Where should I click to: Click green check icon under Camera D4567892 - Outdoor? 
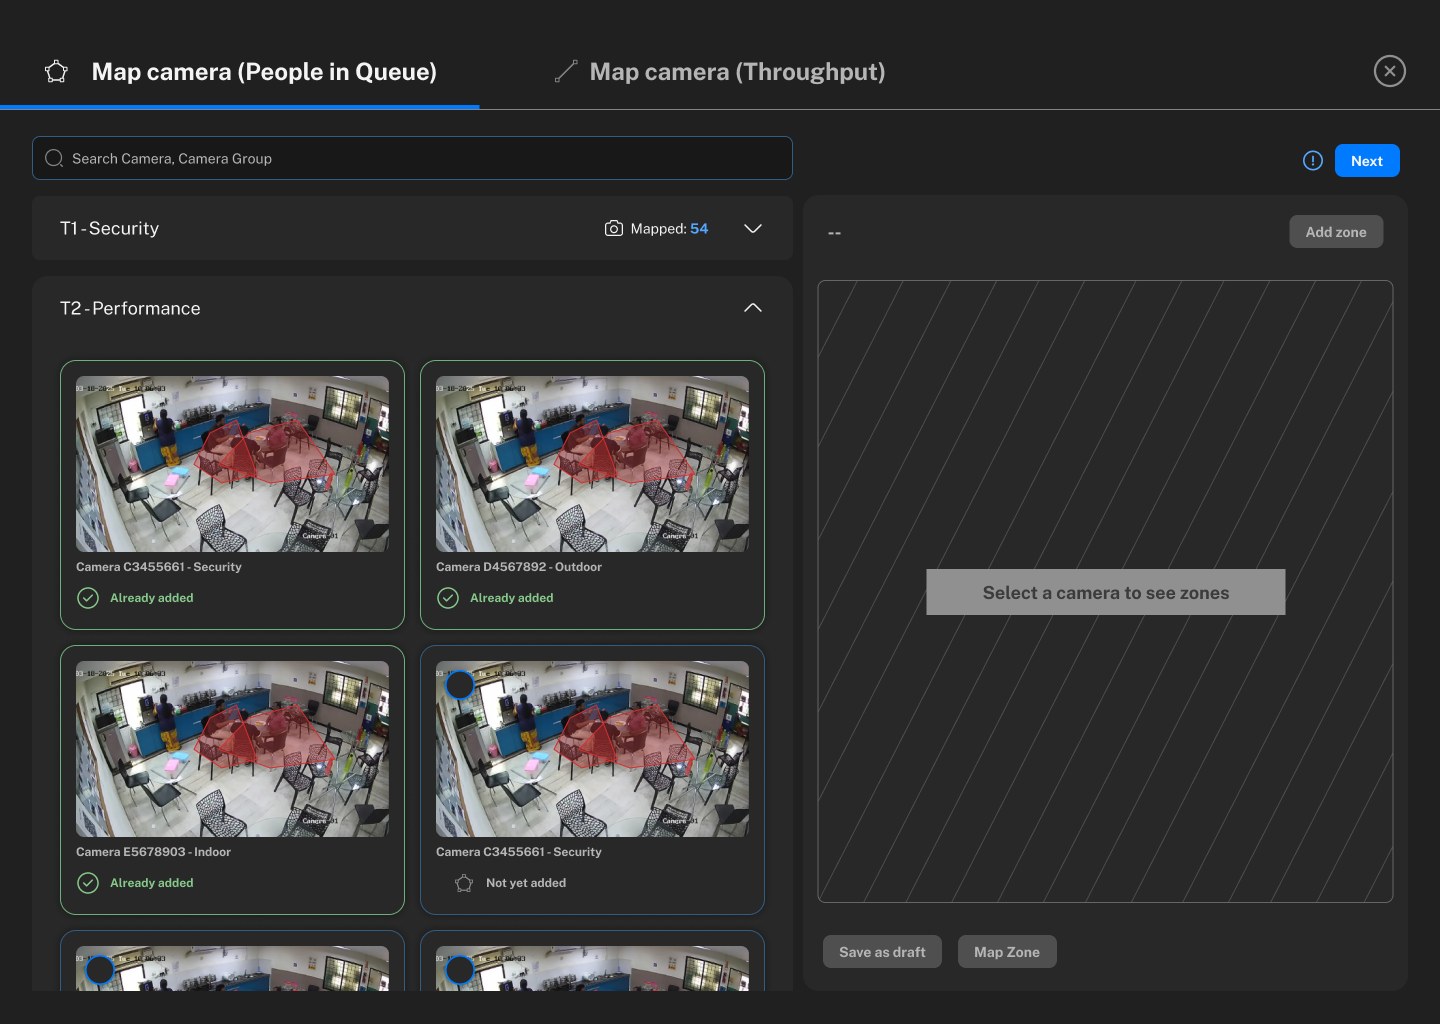(448, 598)
